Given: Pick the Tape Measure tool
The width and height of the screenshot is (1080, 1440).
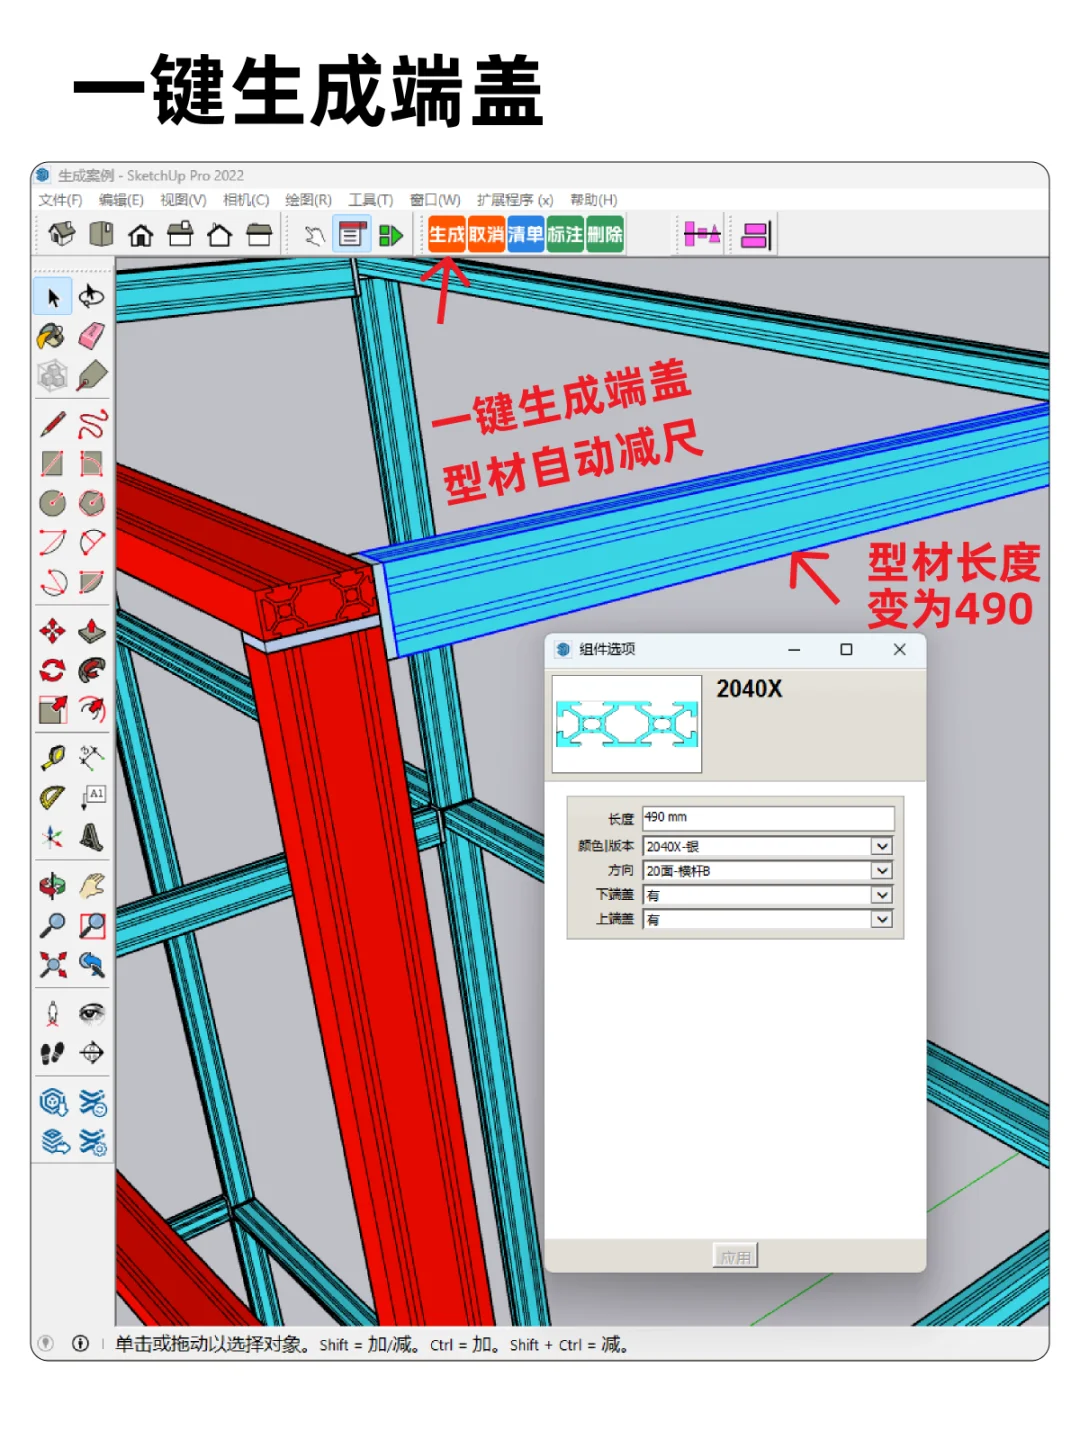Looking at the screenshot, I should [53, 758].
